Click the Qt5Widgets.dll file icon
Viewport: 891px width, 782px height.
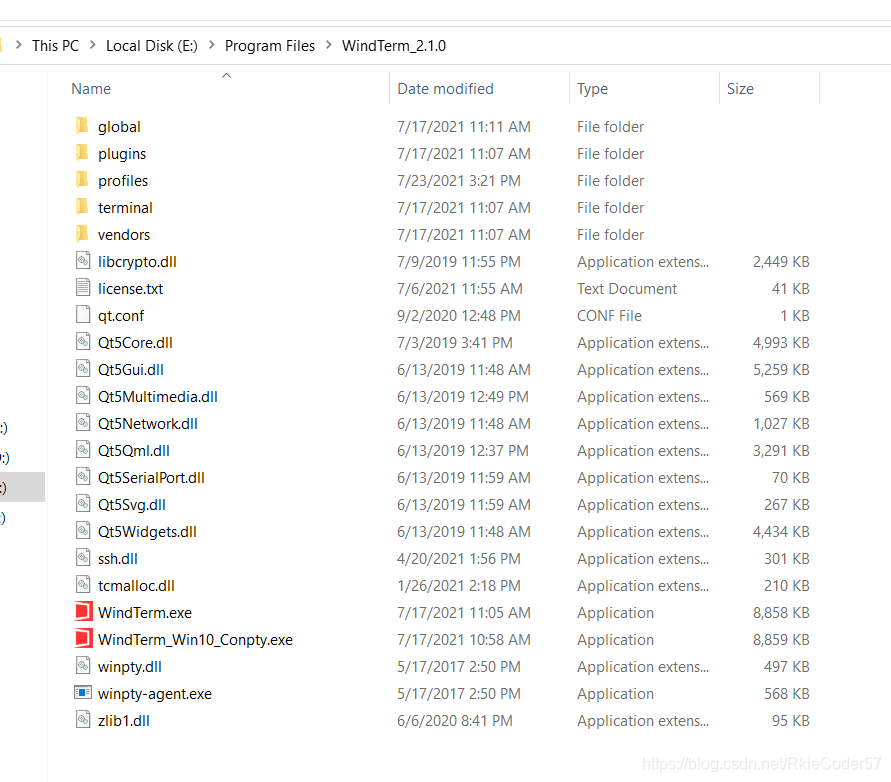click(x=83, y=531)
